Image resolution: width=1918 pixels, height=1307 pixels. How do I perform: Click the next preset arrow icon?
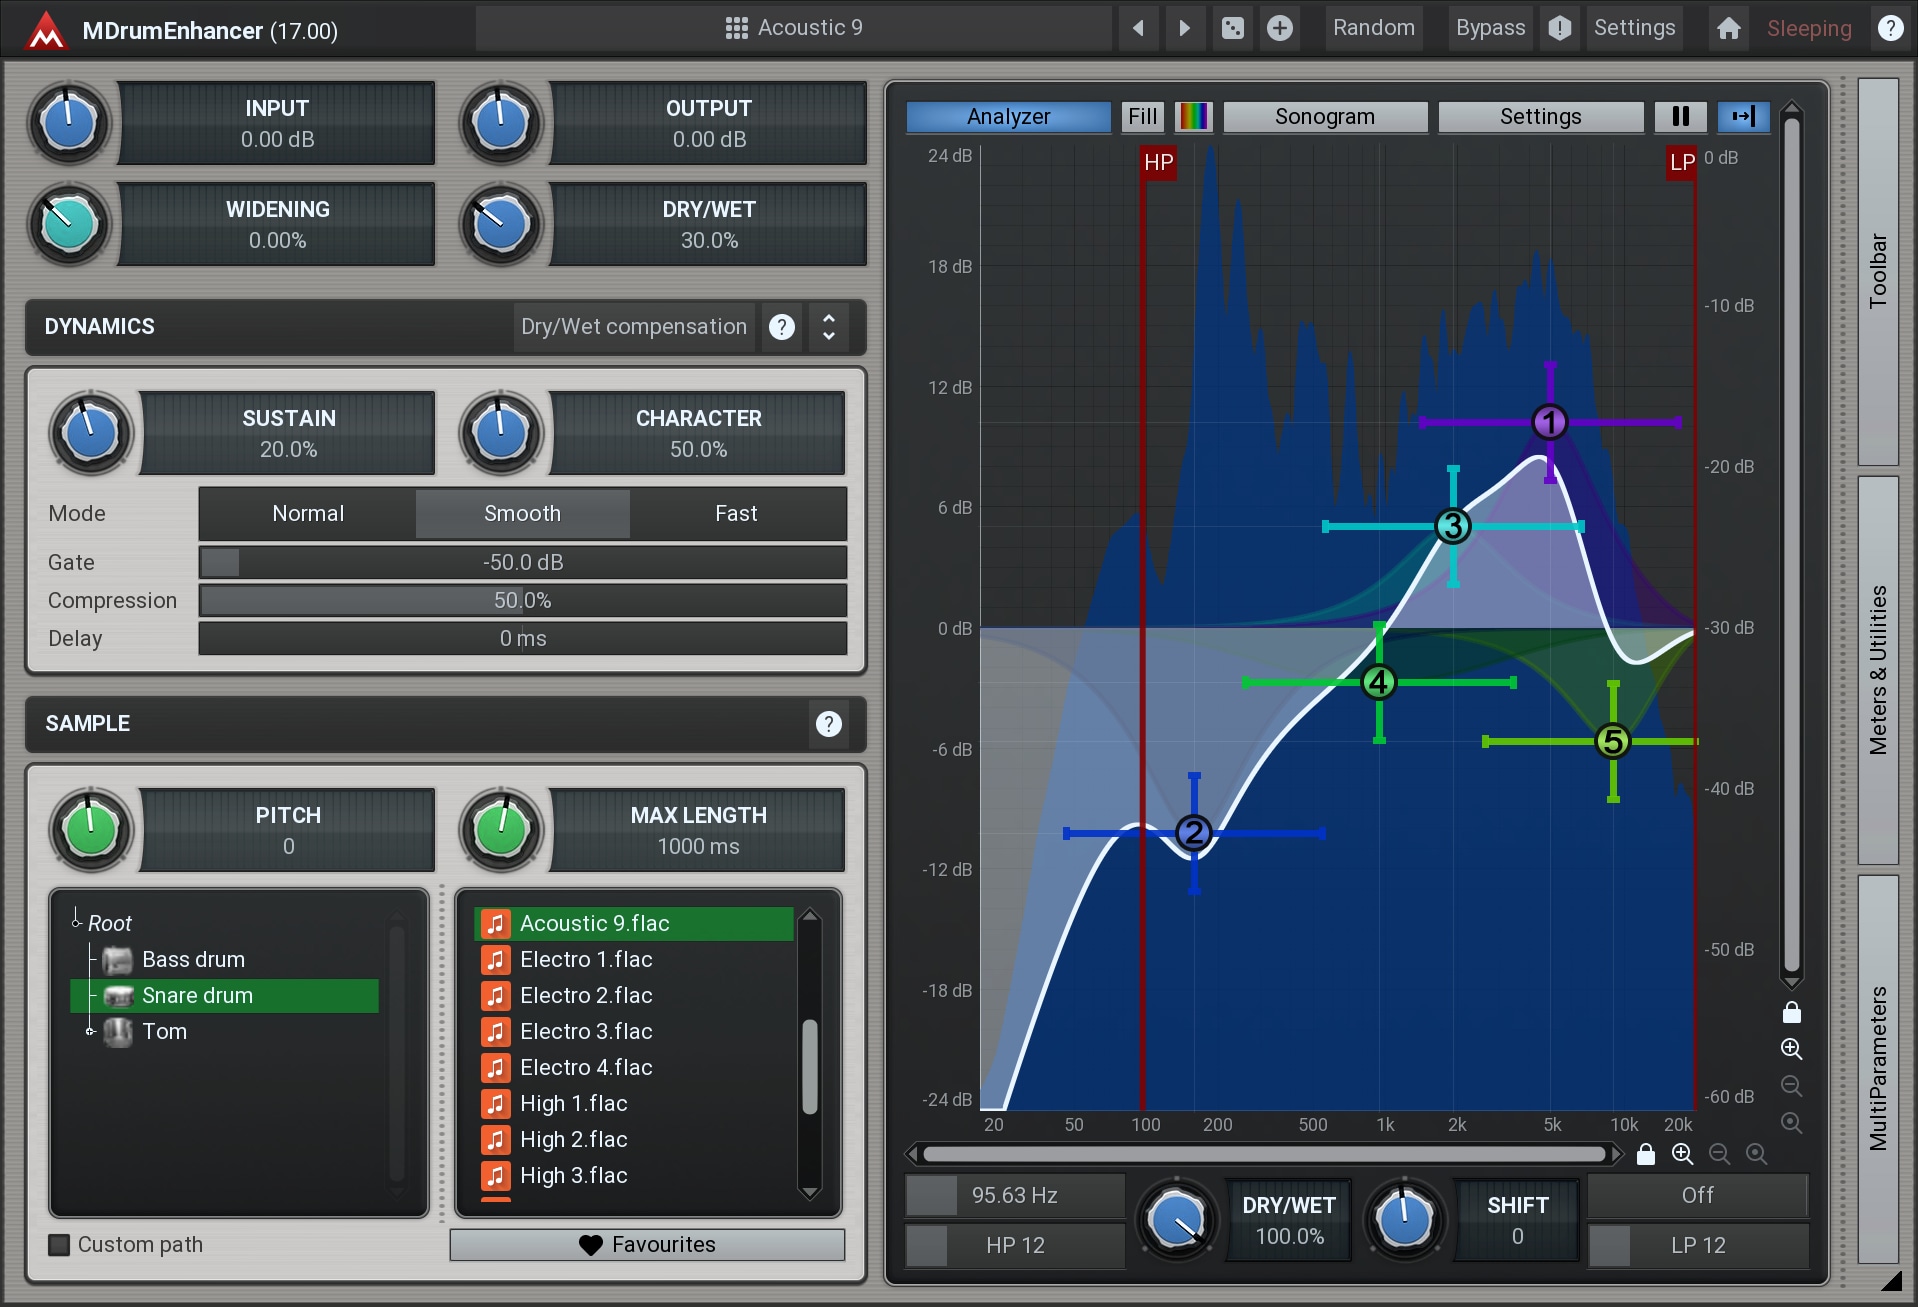[x=1185, y=28]
